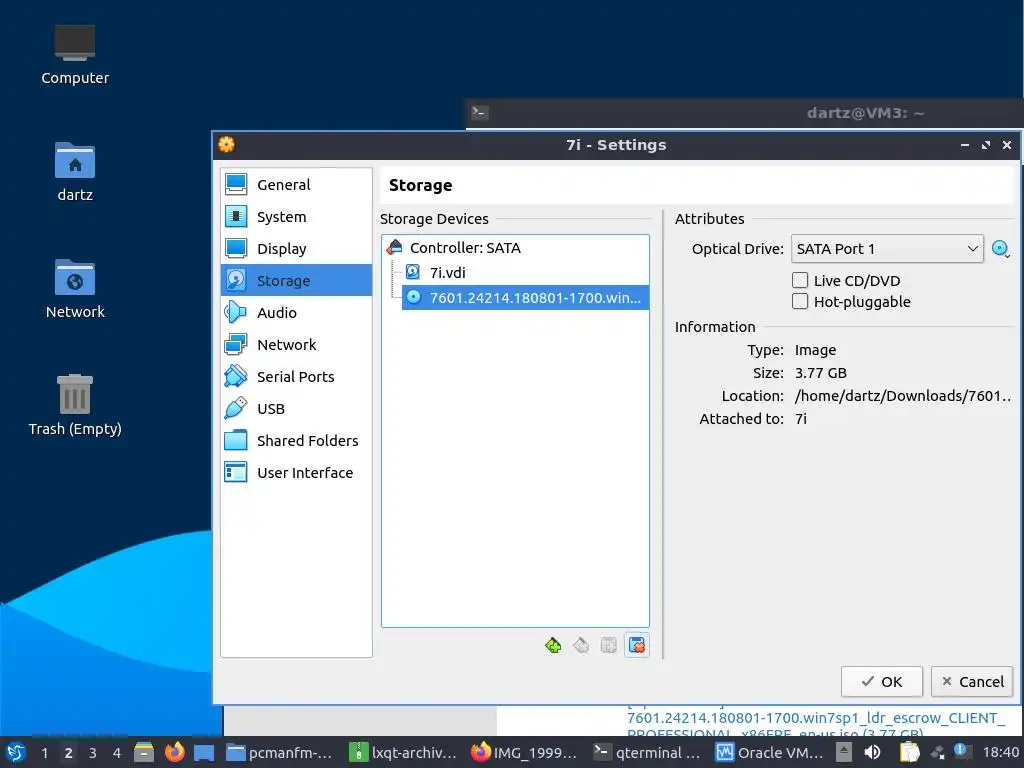This screenshot has height=768, width=1024.
Task: Switch to the qterminal taskbar window
Action: [x=648, y=753]
